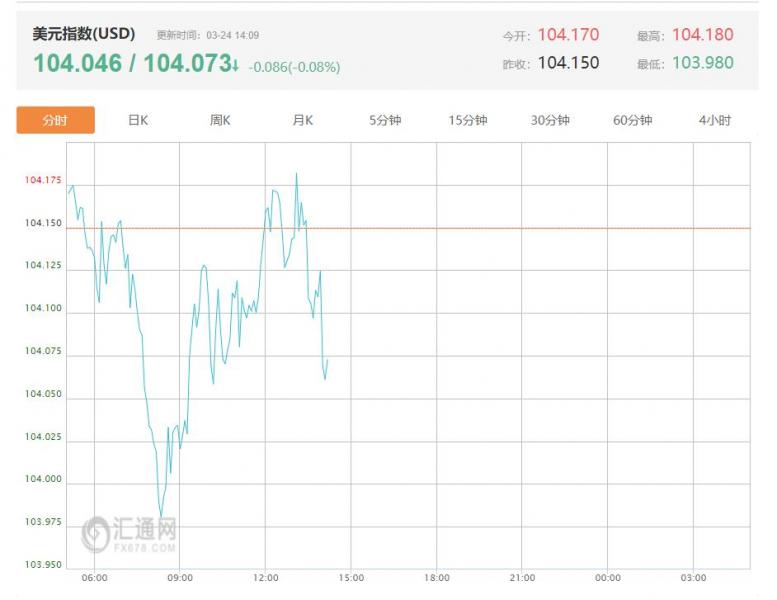
Task: Switch to the 月K monthly chart tab
Action: (303, 120)
